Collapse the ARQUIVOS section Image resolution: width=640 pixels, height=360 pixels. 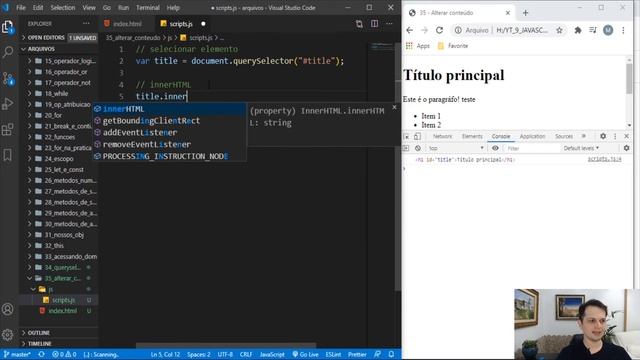(x=59, y=49)
